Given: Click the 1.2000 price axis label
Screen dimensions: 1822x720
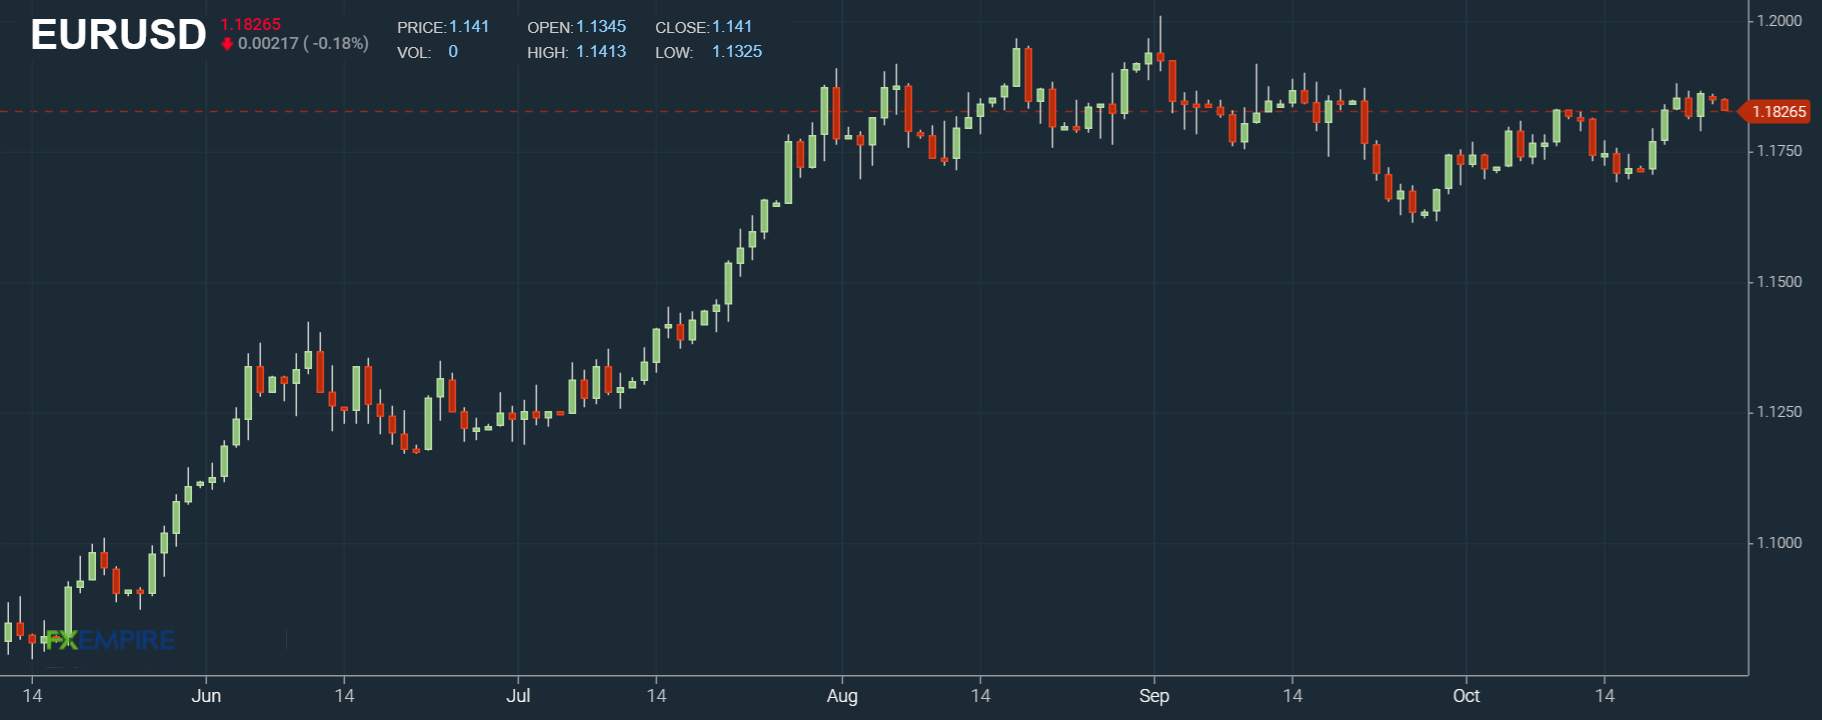Looking at the screenshot, I should pyautogui.click(x=1780, y=21).
